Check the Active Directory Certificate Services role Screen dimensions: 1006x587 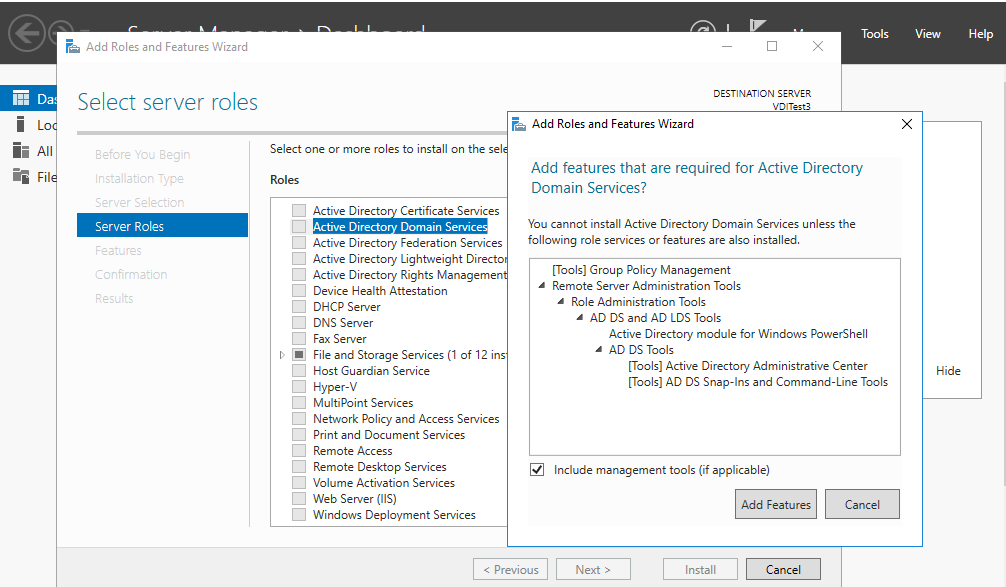click(x=299, y=211)
